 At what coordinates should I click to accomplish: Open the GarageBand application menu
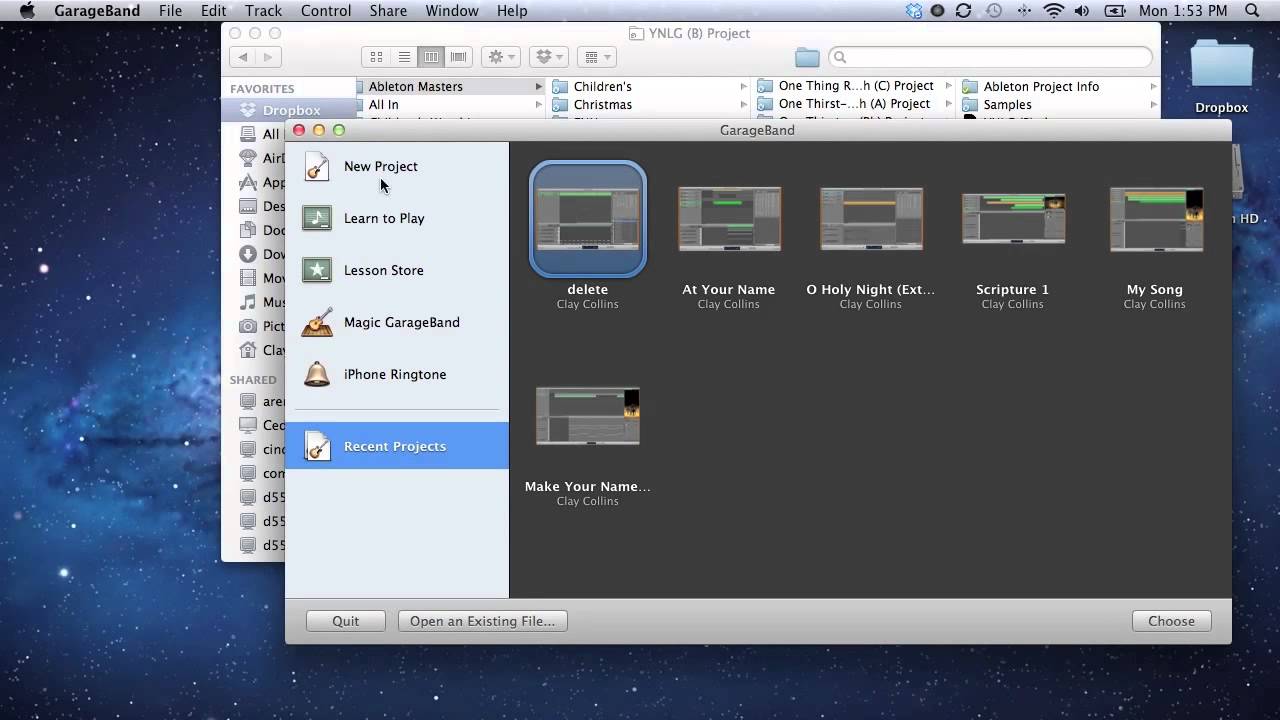coord(95,11)
